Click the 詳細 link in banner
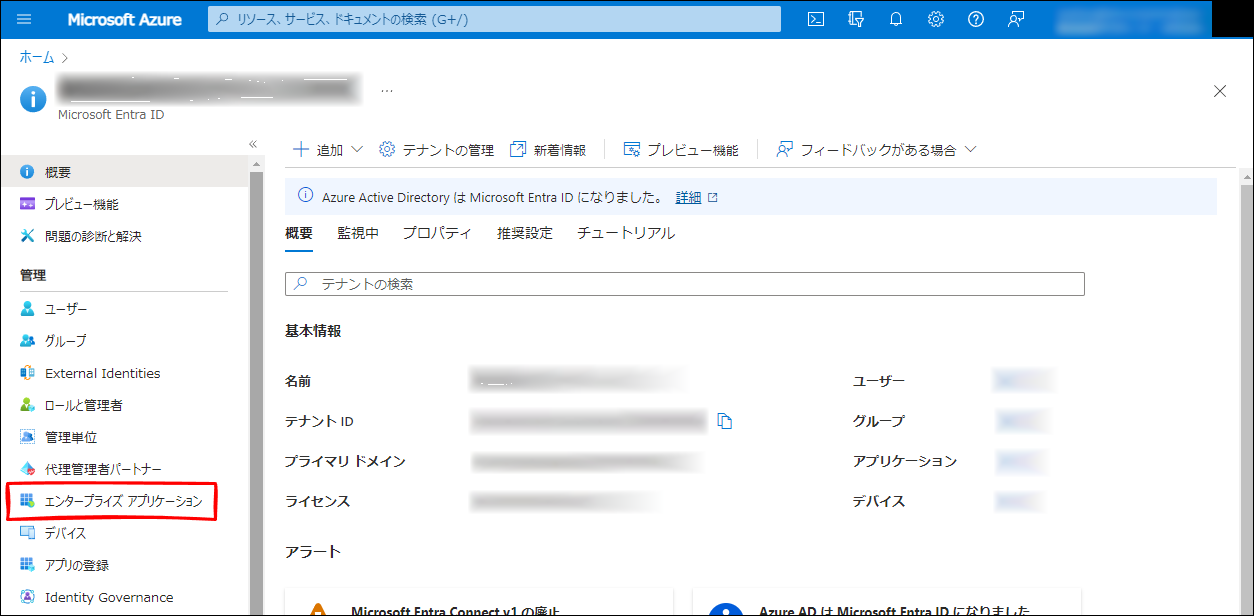 [688, 198]
